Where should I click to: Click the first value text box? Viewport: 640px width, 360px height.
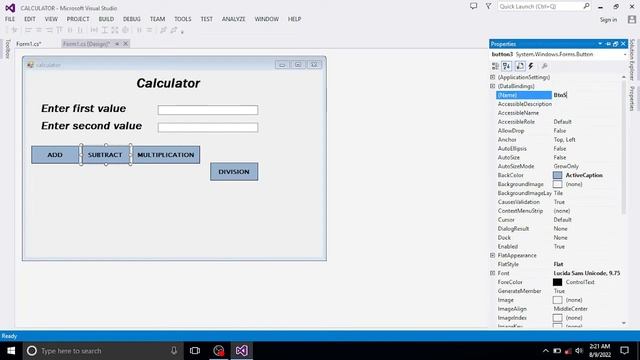point(208,110)
